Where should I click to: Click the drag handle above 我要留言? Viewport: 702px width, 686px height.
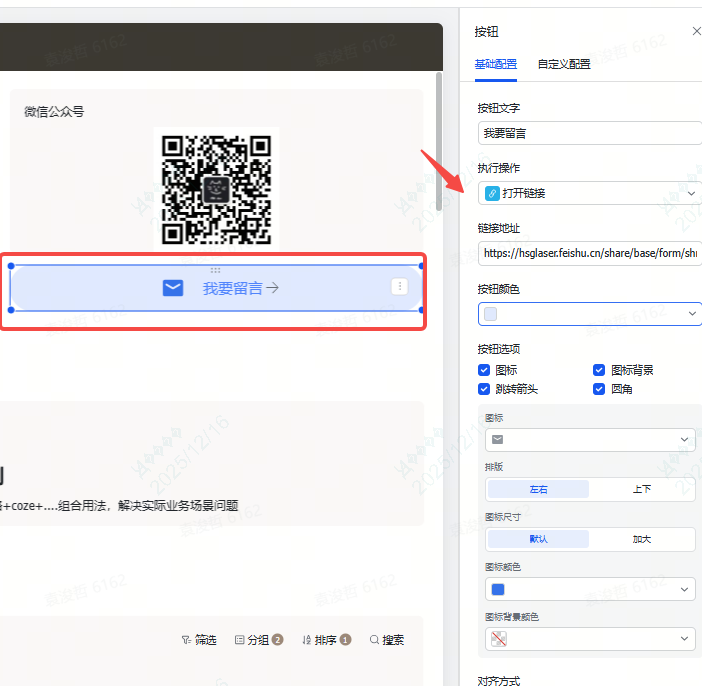coord(215,270)
